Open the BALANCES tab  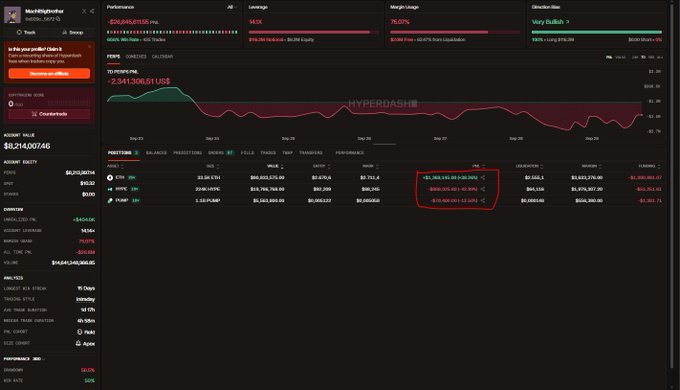[x=156, y=153]
